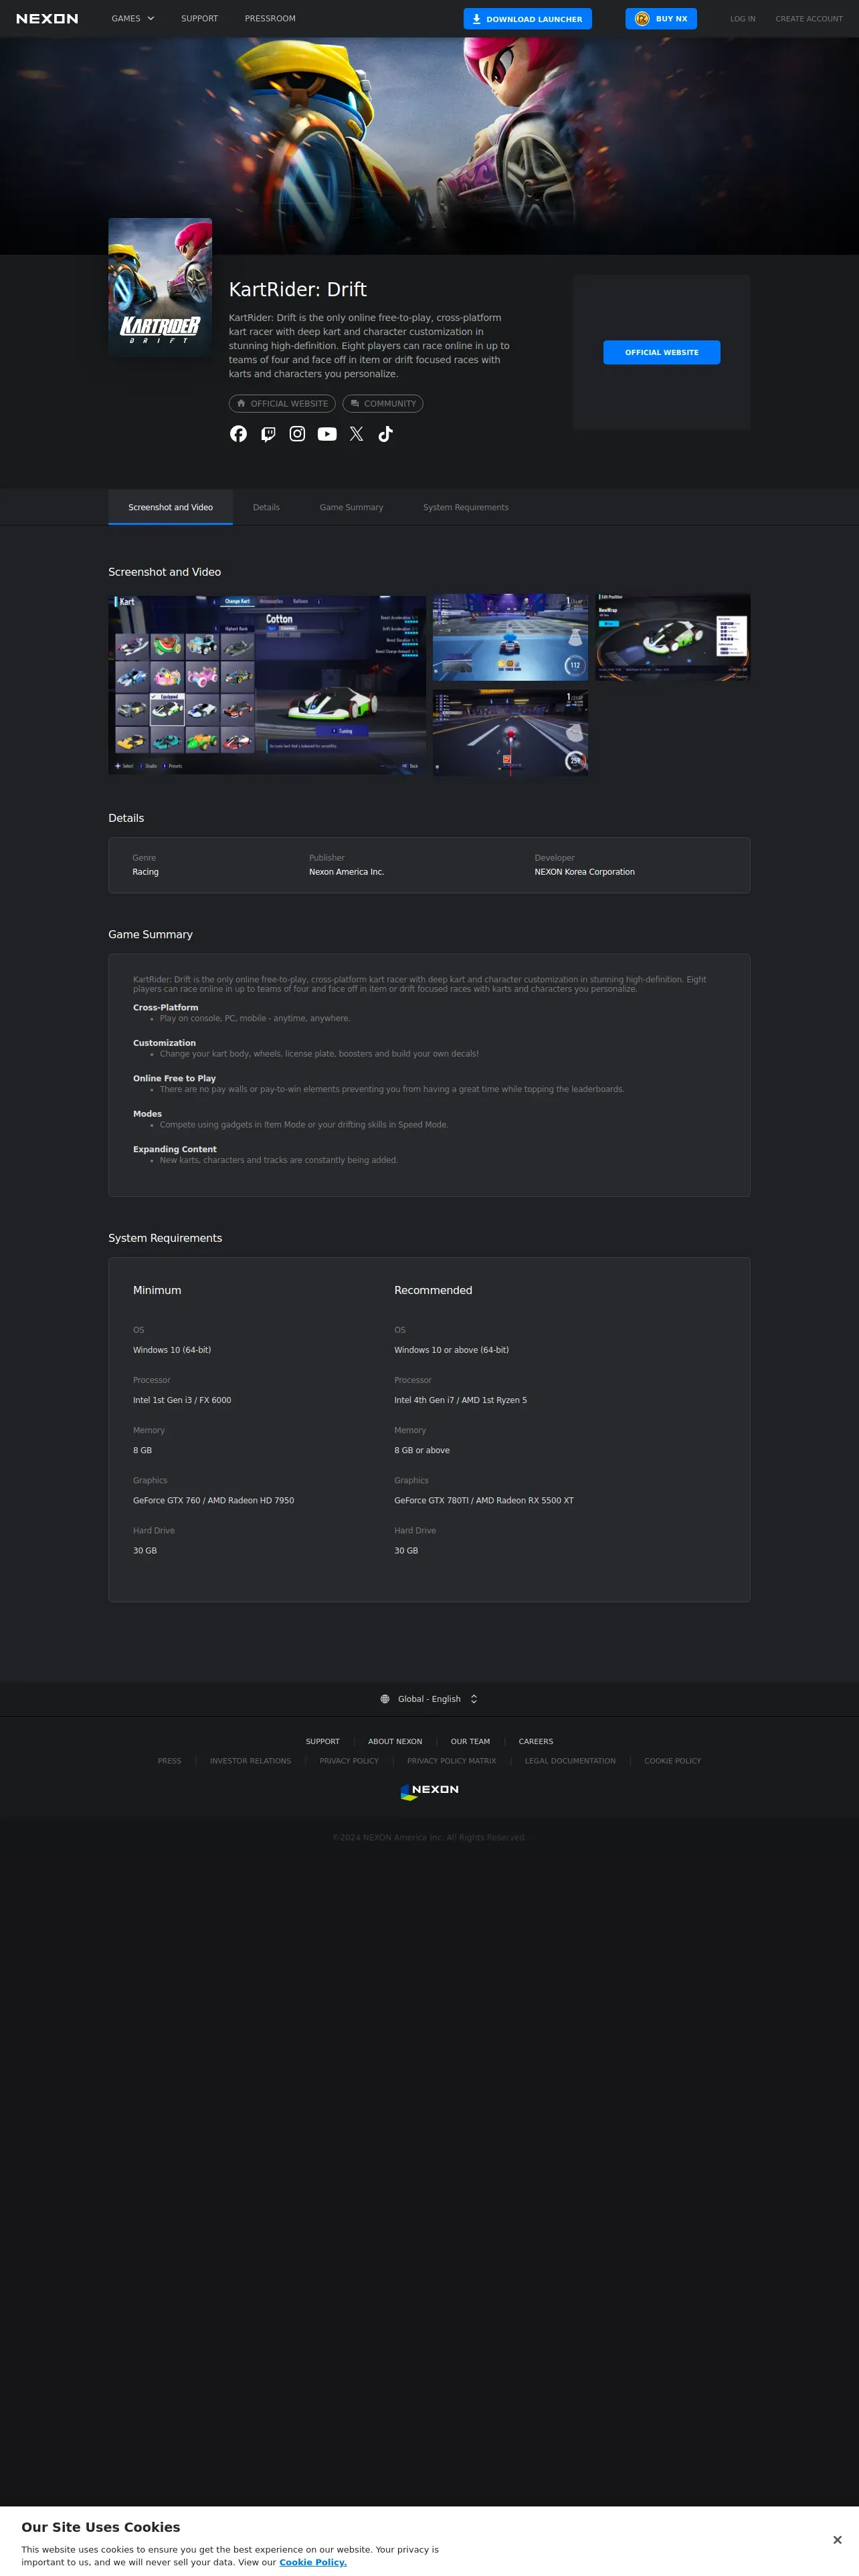Image resolution: width=859 pixels, height=2576 pixels.
Task: Open the Twitch social icon
Action: 268,434
